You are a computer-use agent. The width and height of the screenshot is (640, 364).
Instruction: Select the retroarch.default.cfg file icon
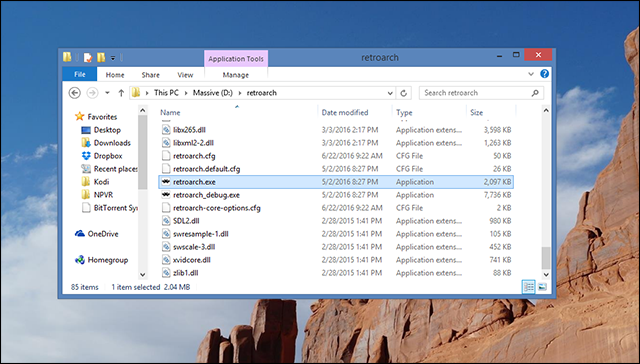166,169
